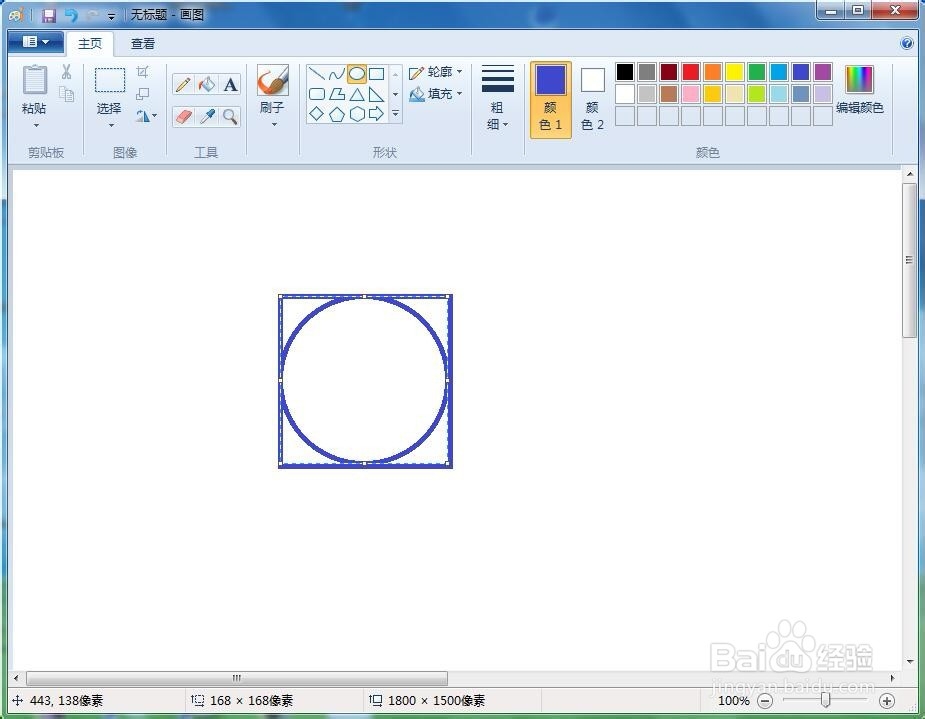Choose the Right triangle shape

pos(376,94)
